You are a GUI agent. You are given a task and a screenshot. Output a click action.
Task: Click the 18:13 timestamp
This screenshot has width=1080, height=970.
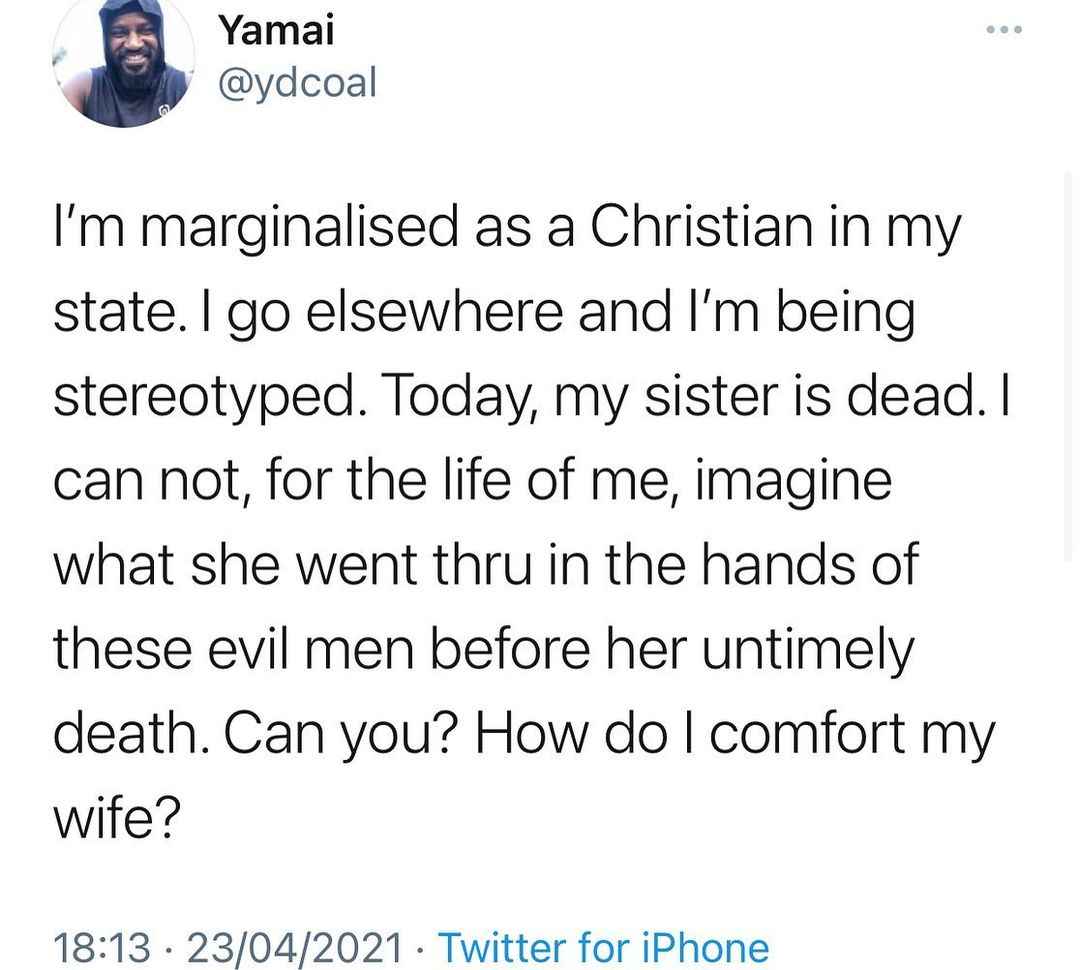tap(102, 947)
